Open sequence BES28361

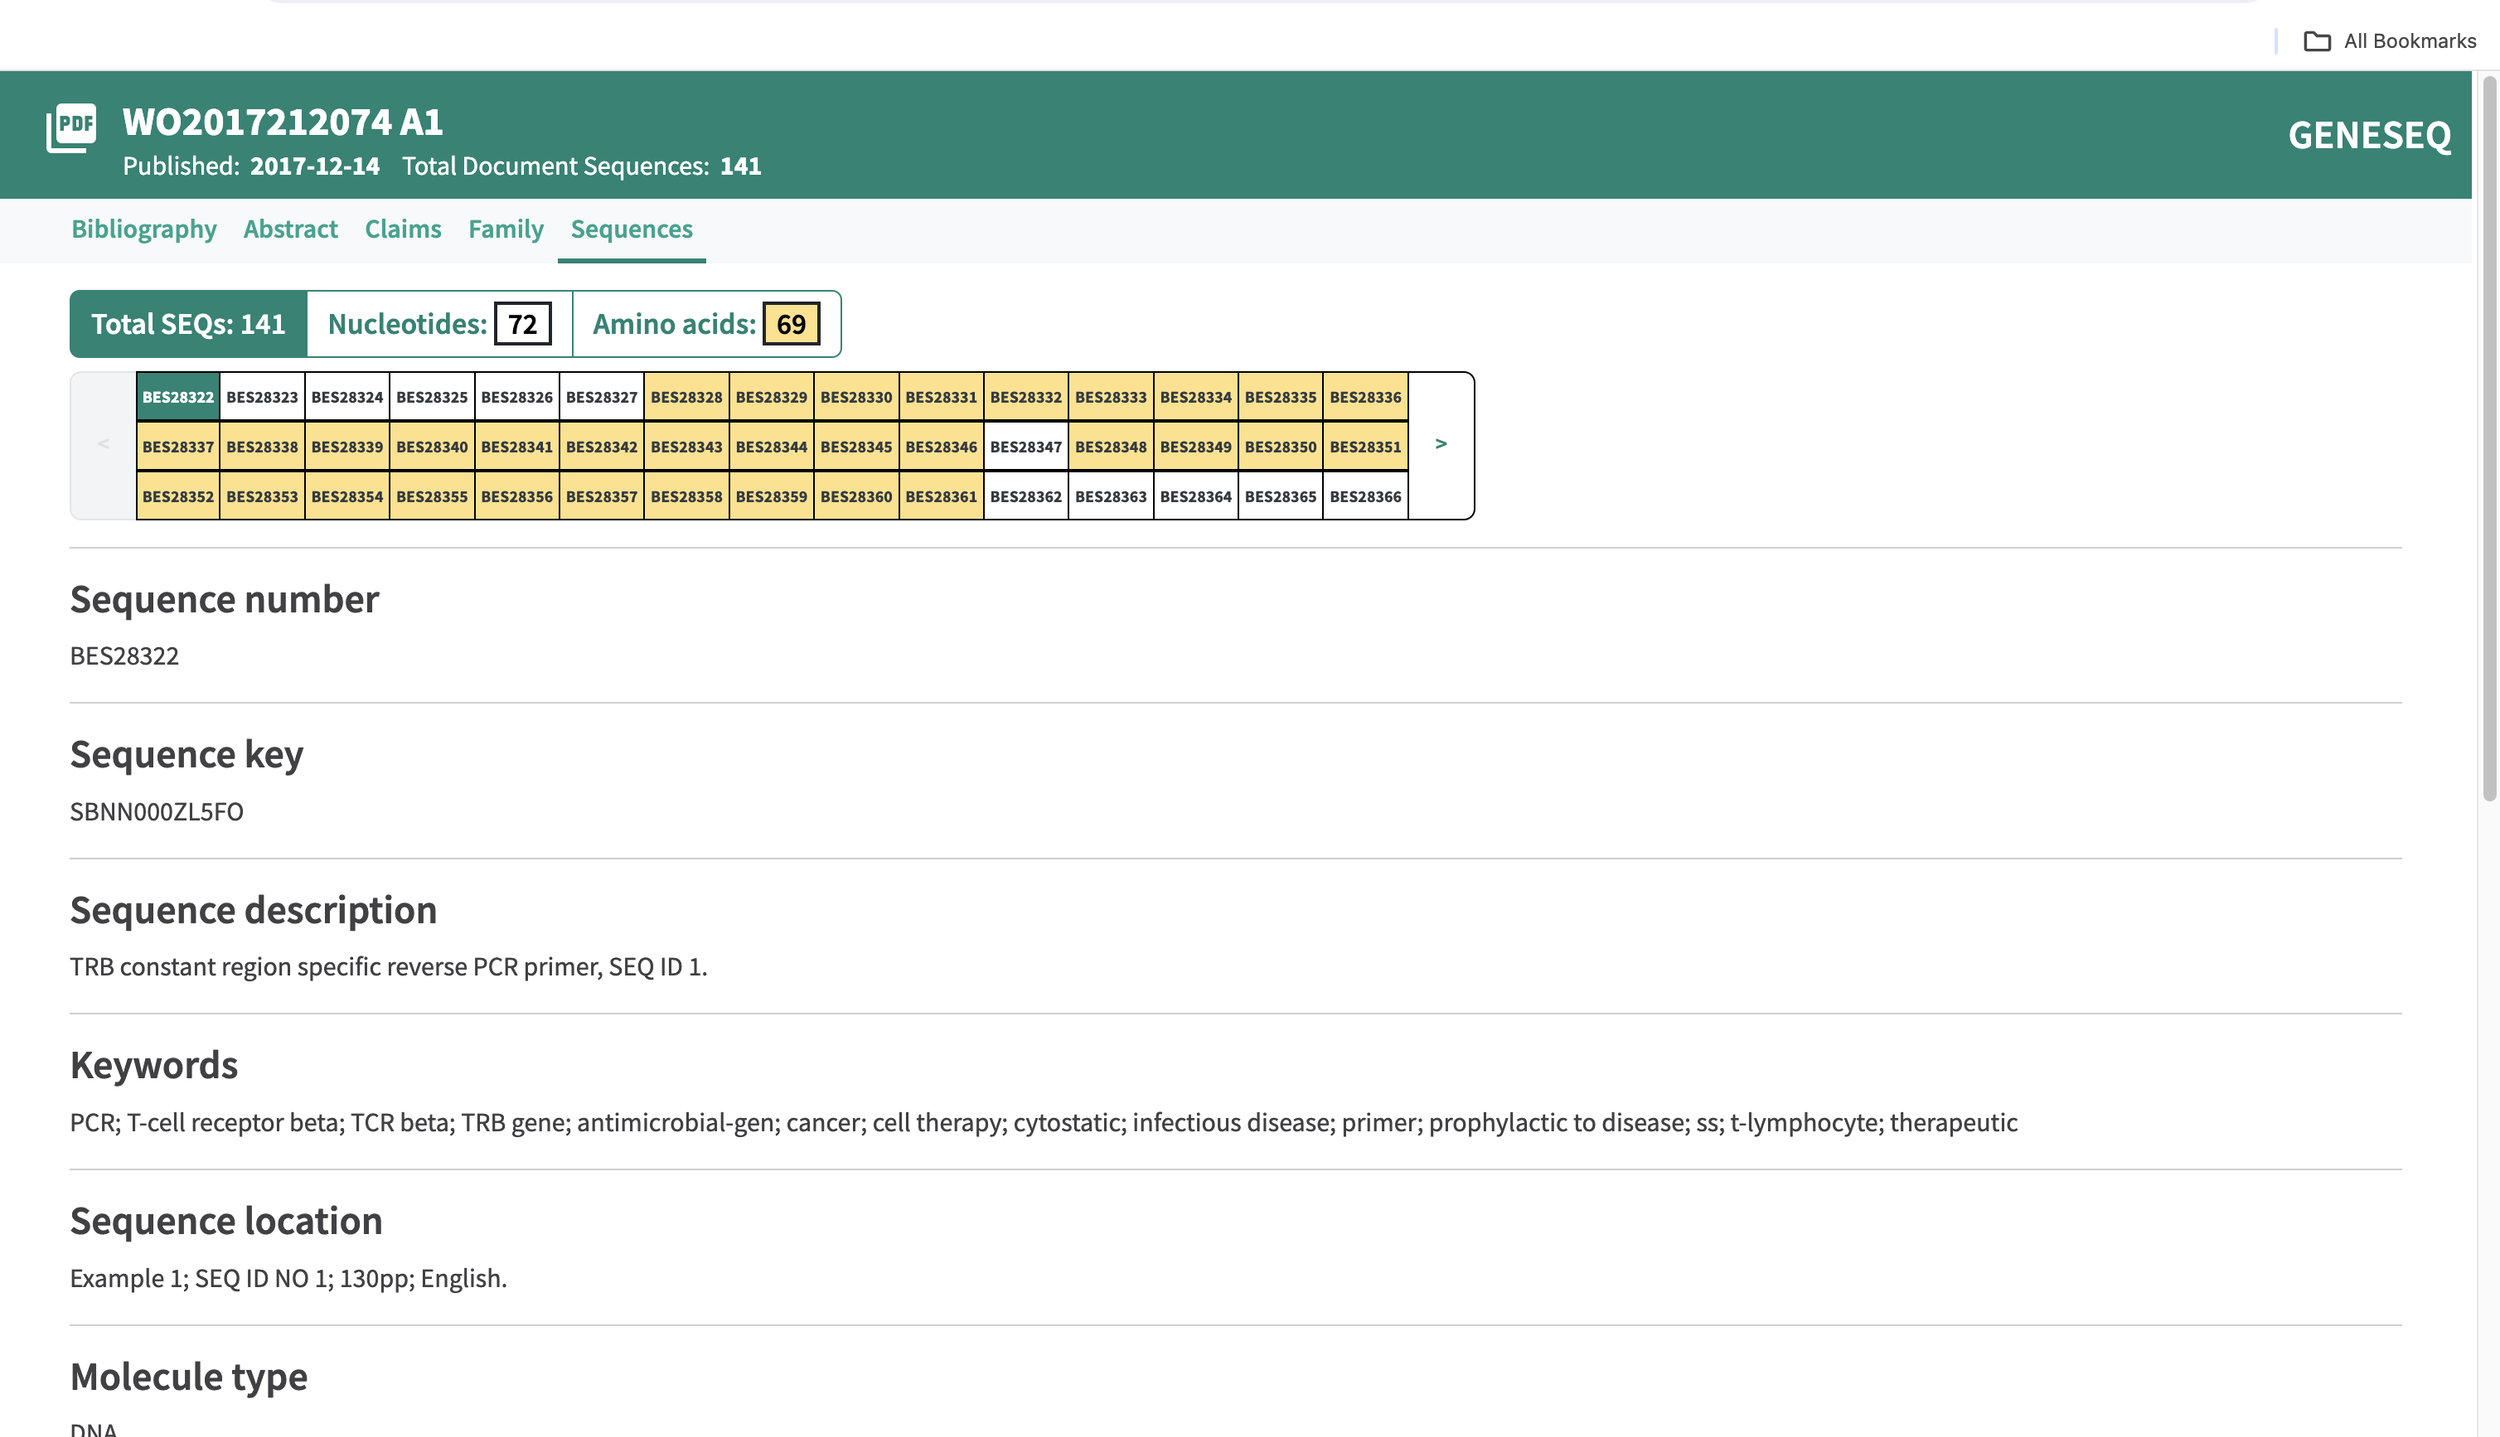pos(941,497)
